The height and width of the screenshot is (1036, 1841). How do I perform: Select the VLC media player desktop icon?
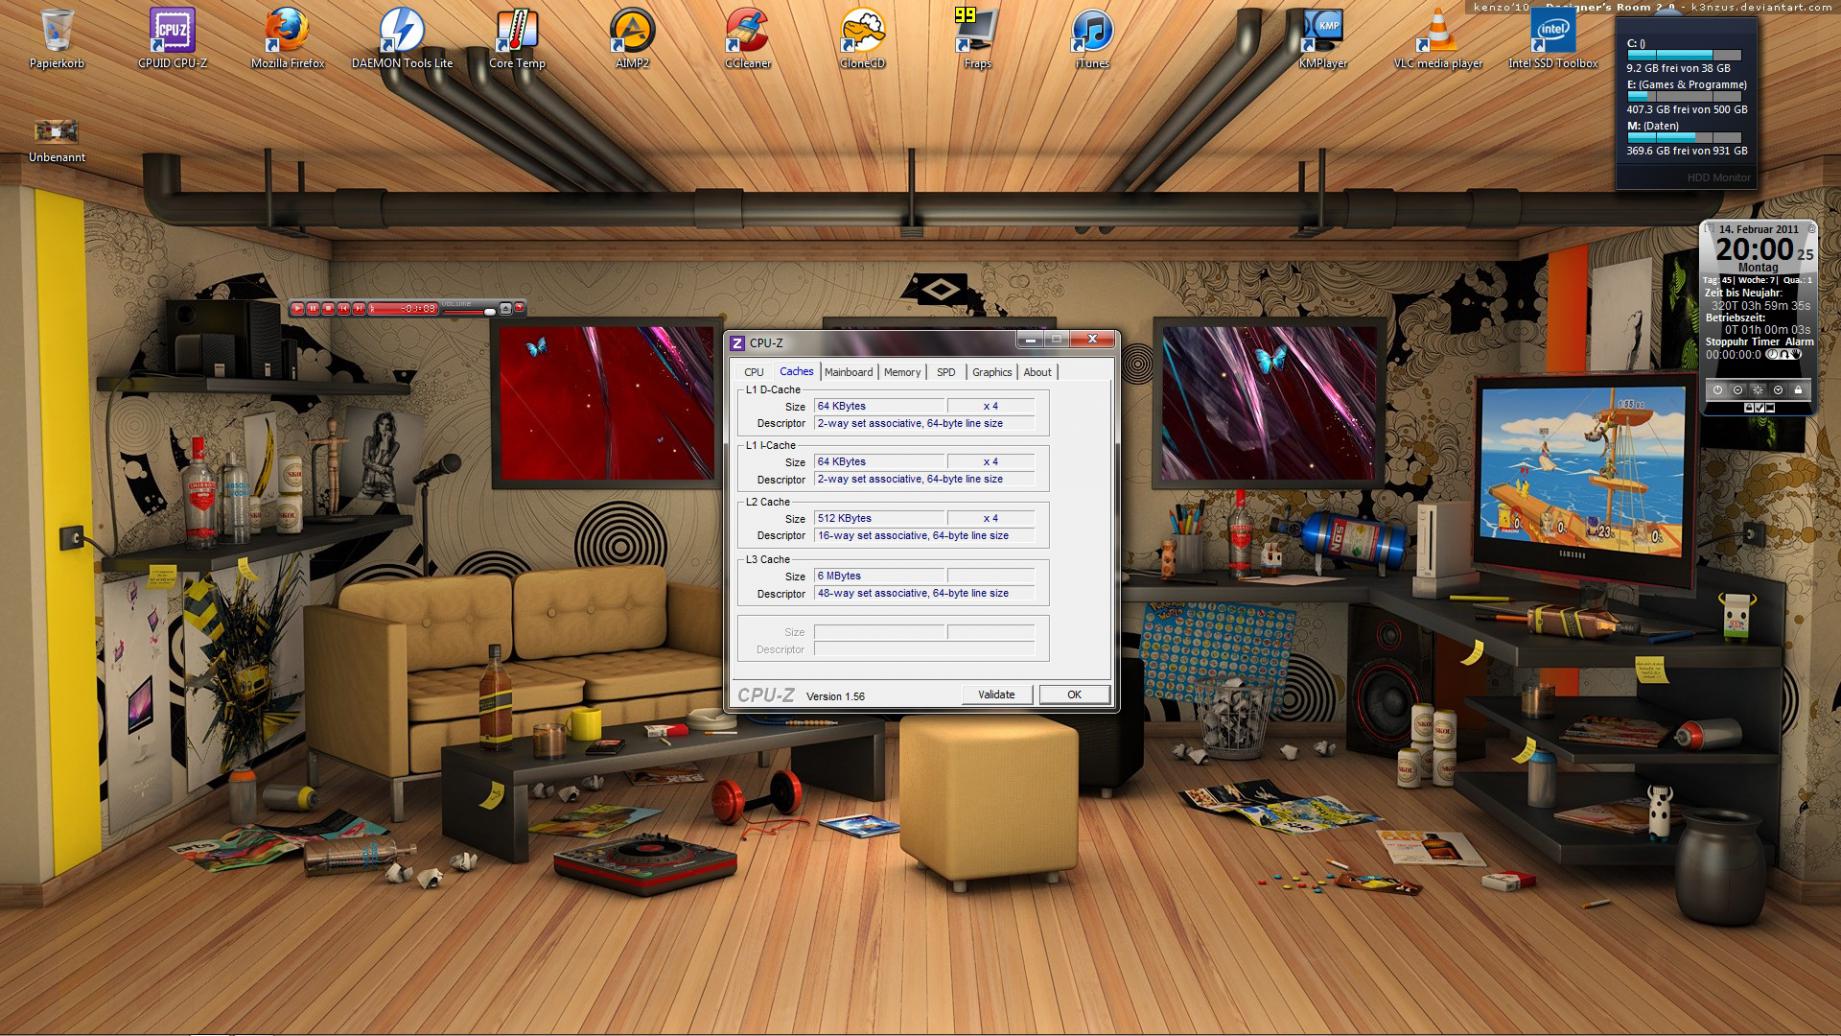(x=1438, y=38)
